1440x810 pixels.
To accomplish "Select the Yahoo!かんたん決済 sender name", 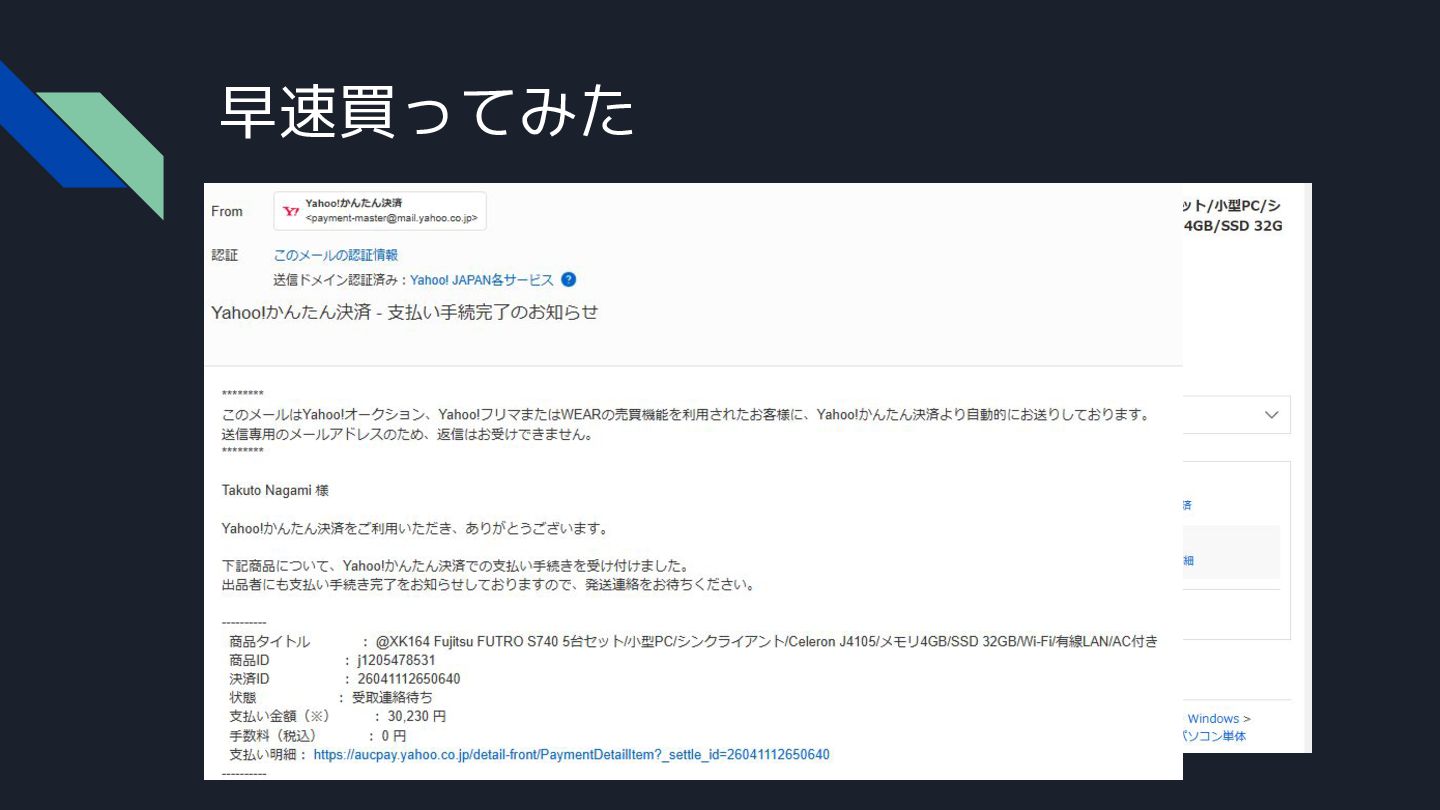I will pyautogui.click(x=354, y=203).
